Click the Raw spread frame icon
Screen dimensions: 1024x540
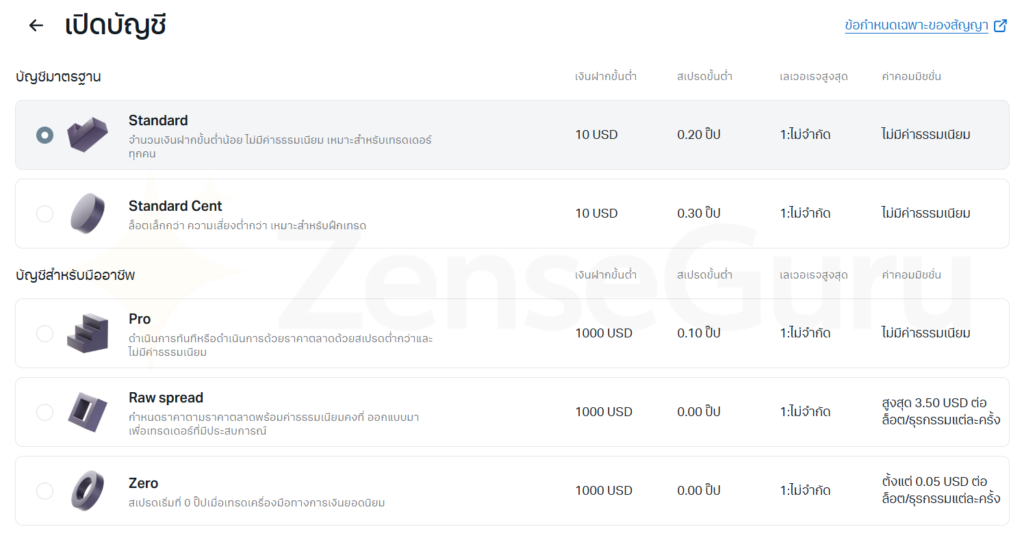88,412
